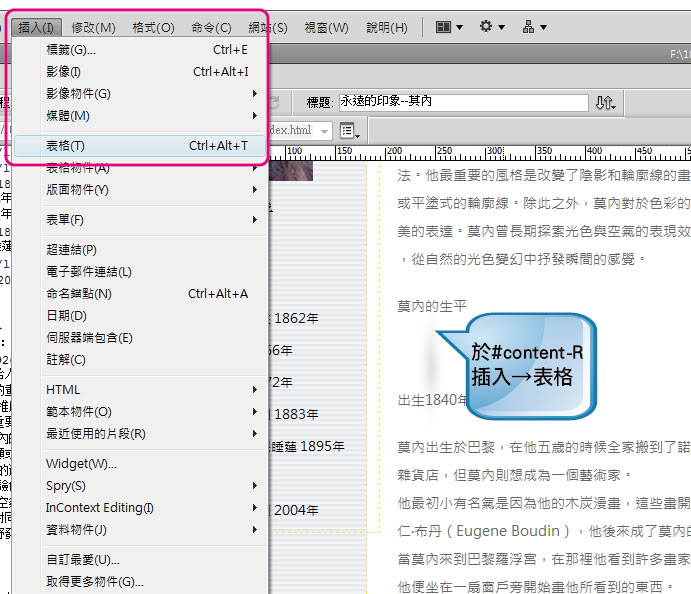Open the 修改(M) menu in menu bar

[x=93, y=27]
